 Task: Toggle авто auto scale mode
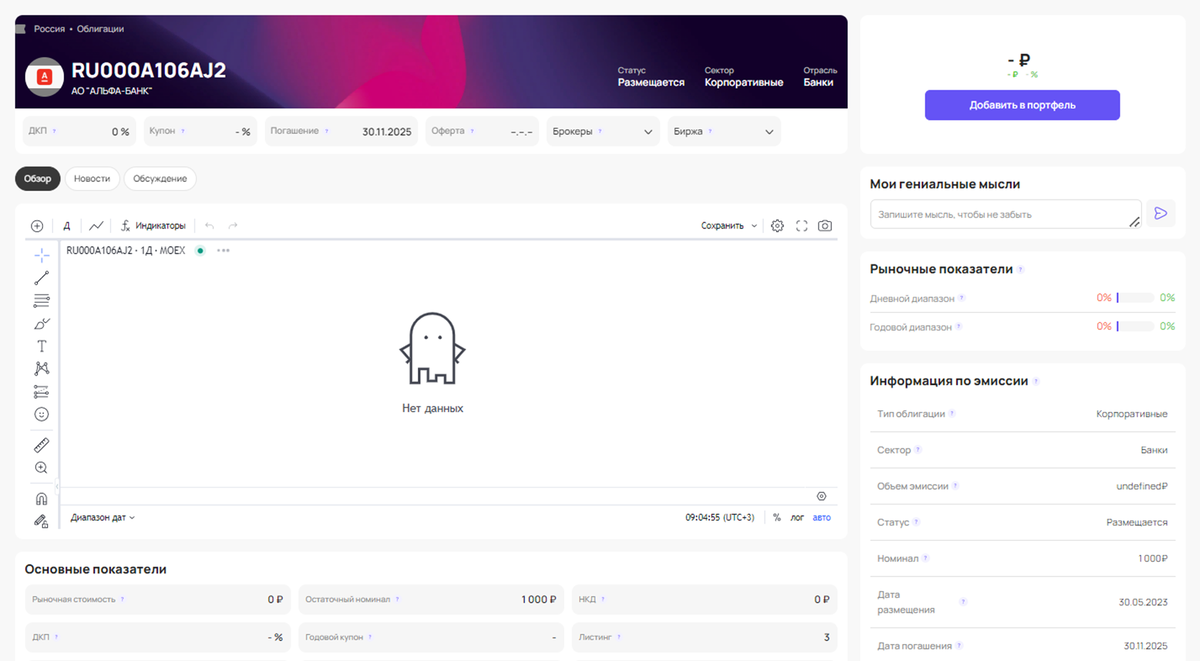tap(821, 518)
